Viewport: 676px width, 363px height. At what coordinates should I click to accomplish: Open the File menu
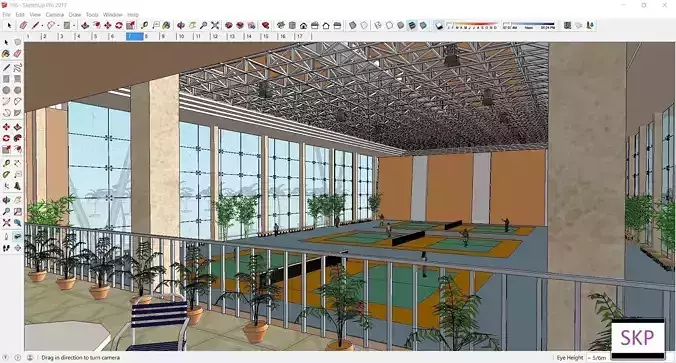[6, 15]
